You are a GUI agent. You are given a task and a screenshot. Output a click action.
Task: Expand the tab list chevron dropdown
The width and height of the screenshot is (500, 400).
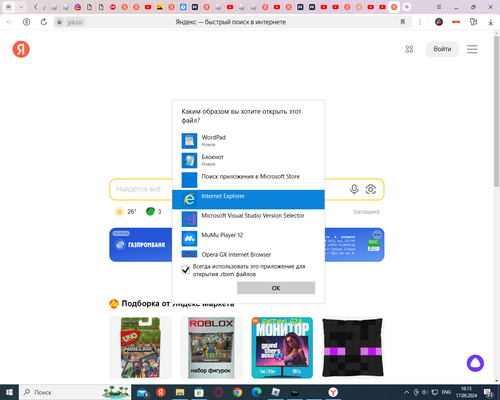pyautogui.click(x=21, y=7)
